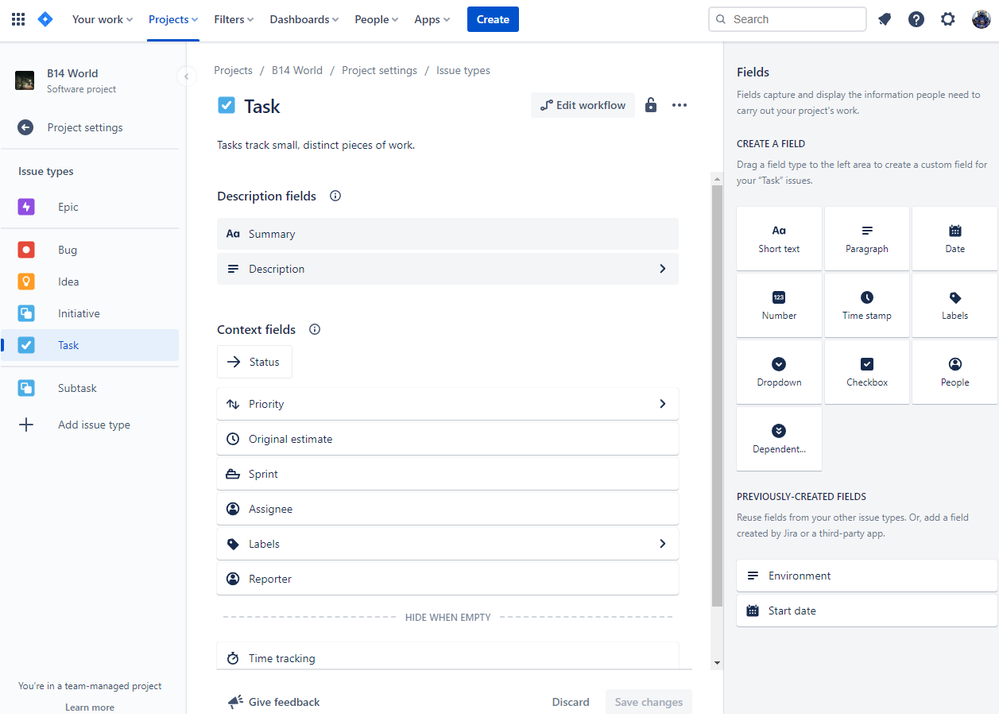Select the Reporter field row
Viewport: 999px width, 714px height.
tap(447, 579)
